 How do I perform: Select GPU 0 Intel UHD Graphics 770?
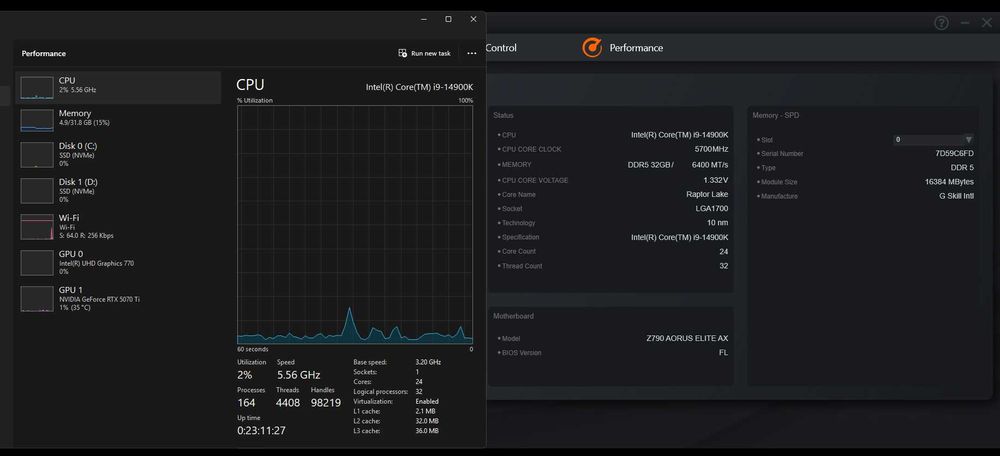pyautogui.click(x=118, y=262)
